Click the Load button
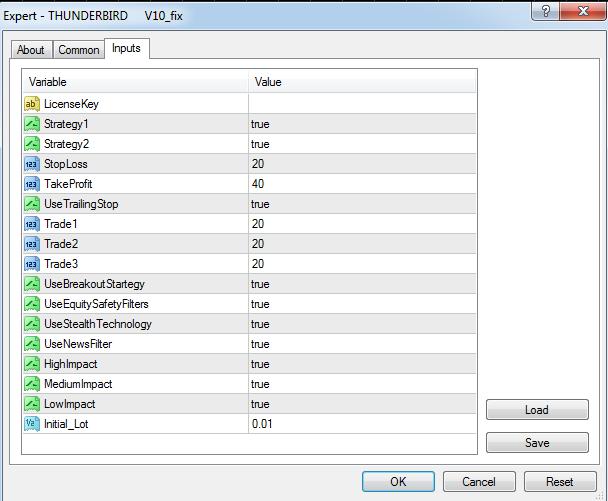 click(x=537, y=410)
